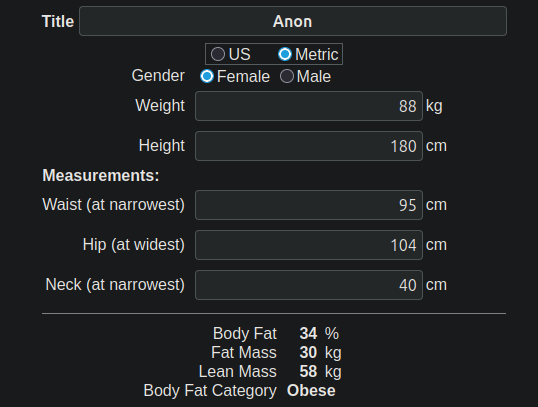Viewport: 538px width, 407px height.
Task: Choose the Male gender option
Action: pyautogui.click(x=287, y=76)
